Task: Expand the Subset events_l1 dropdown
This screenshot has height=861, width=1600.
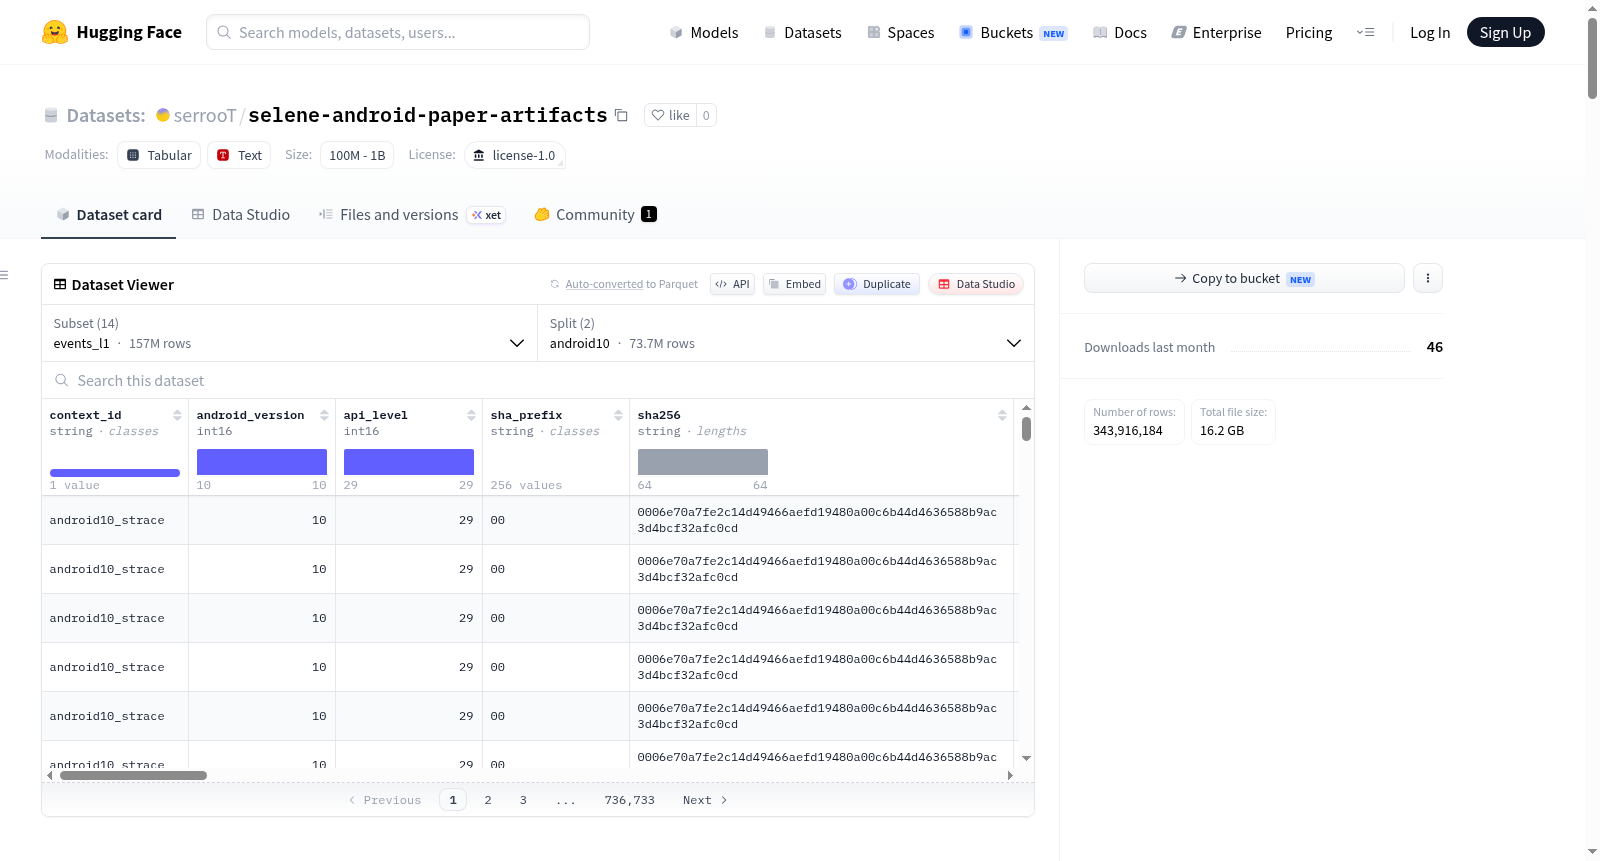Action: 290,333
